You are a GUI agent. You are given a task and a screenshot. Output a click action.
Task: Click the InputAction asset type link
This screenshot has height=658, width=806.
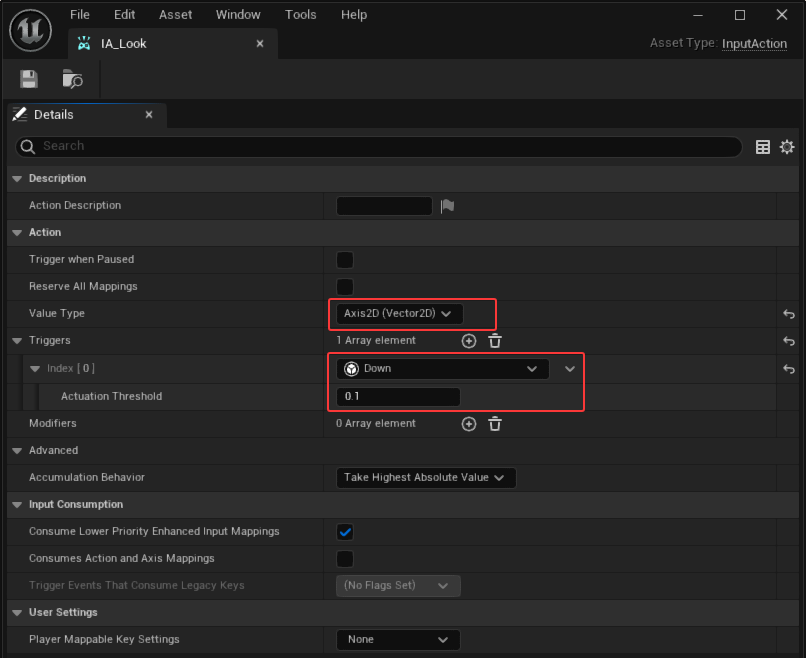pos(754,44)
